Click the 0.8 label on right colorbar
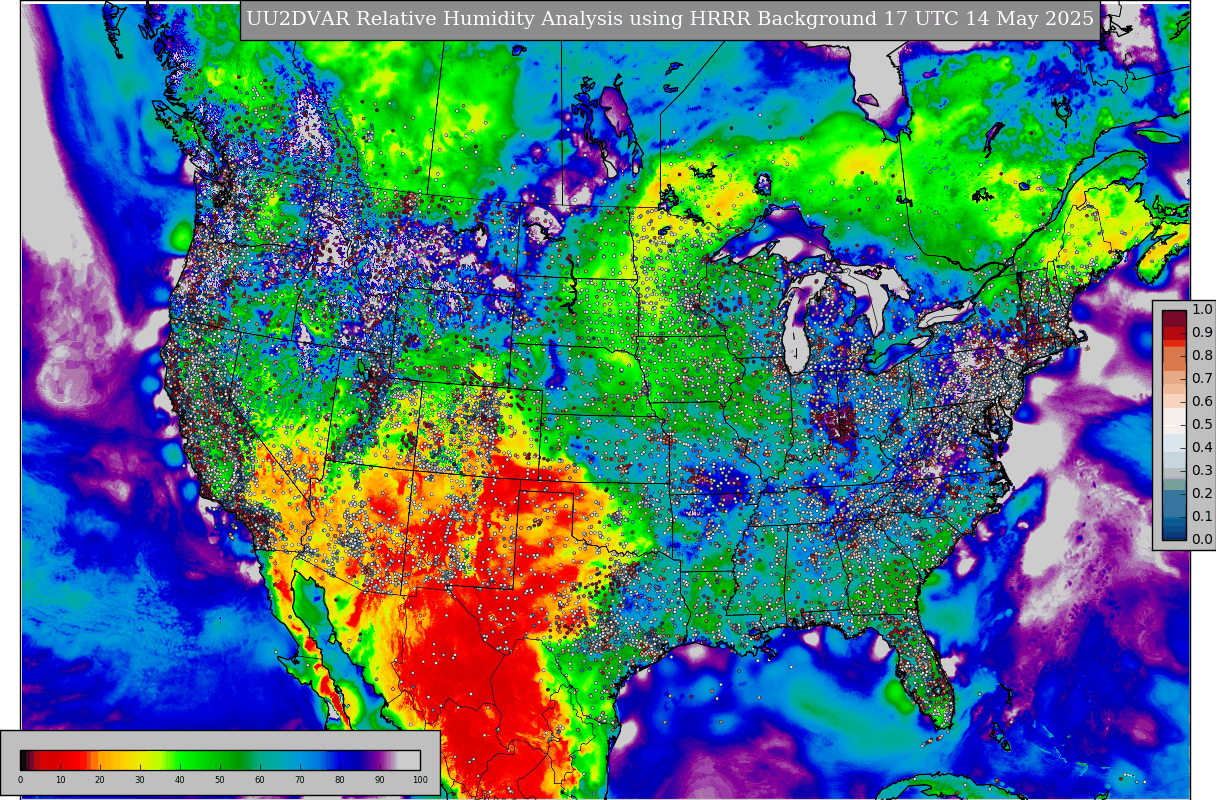Viewport: 1216px width, 800px height. pos(1202,356)
